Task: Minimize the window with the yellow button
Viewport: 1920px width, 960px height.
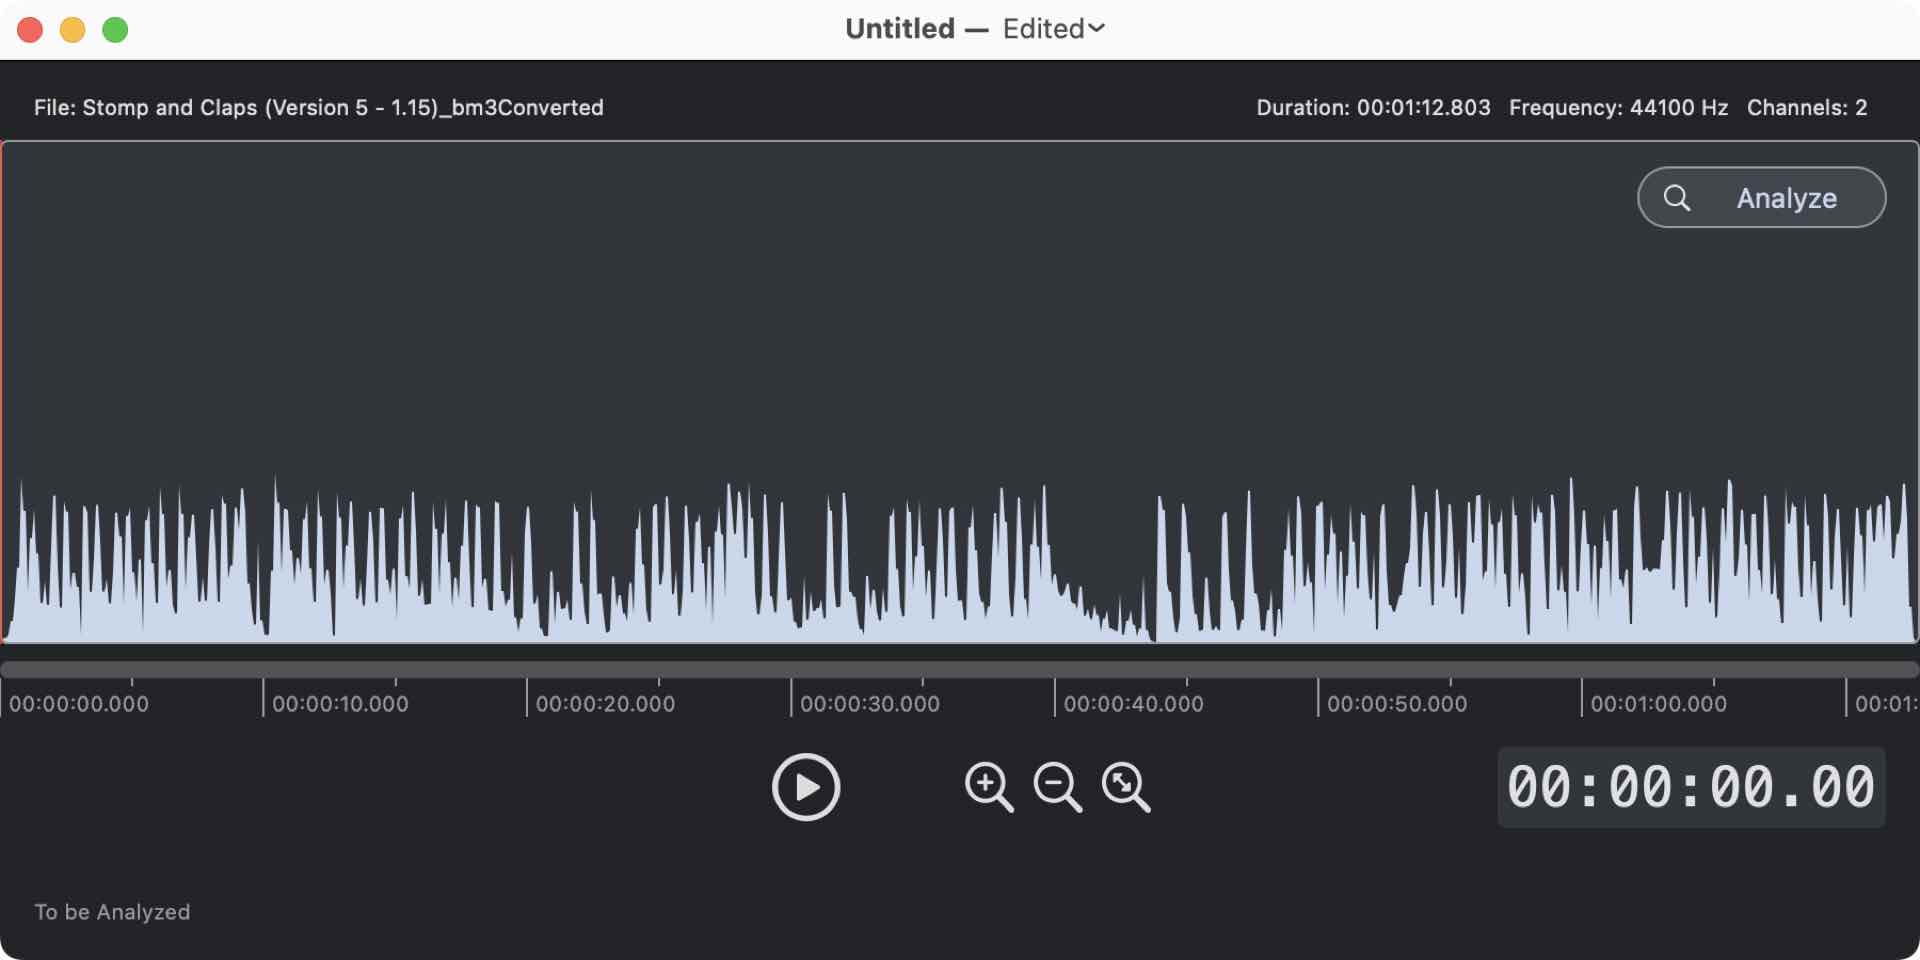Action: [x=73, y=30]
